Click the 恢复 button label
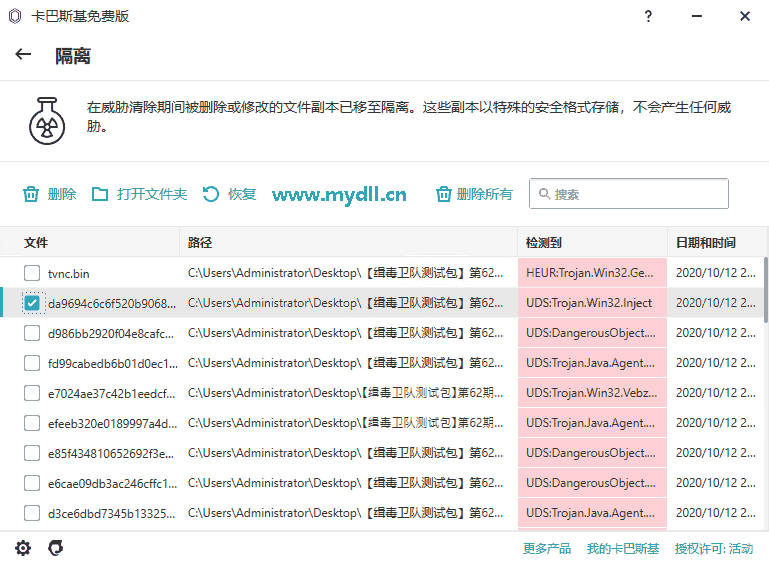Screen dimensions: 769x564 242,194
